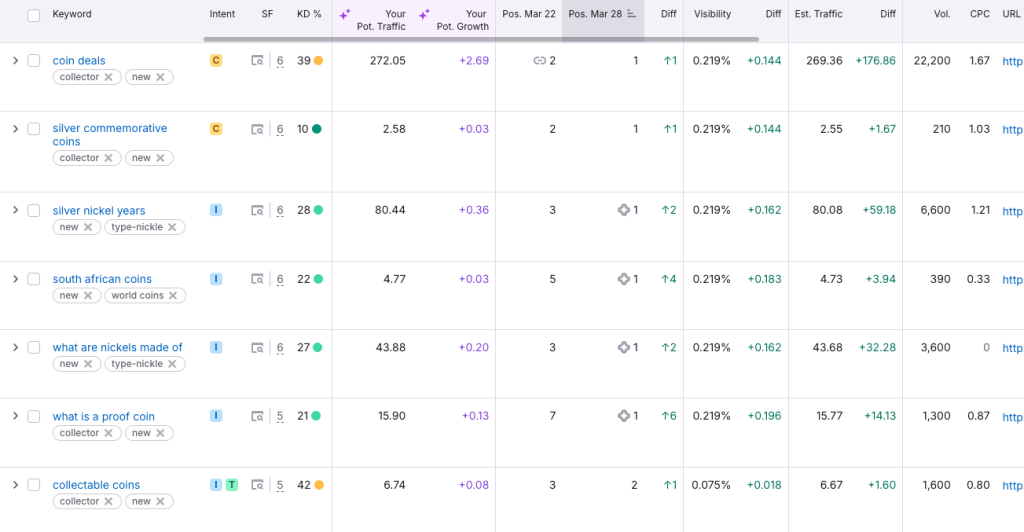Expand the south african coins row
This screenshot has width=1024, height=532.
pos(15,279)
